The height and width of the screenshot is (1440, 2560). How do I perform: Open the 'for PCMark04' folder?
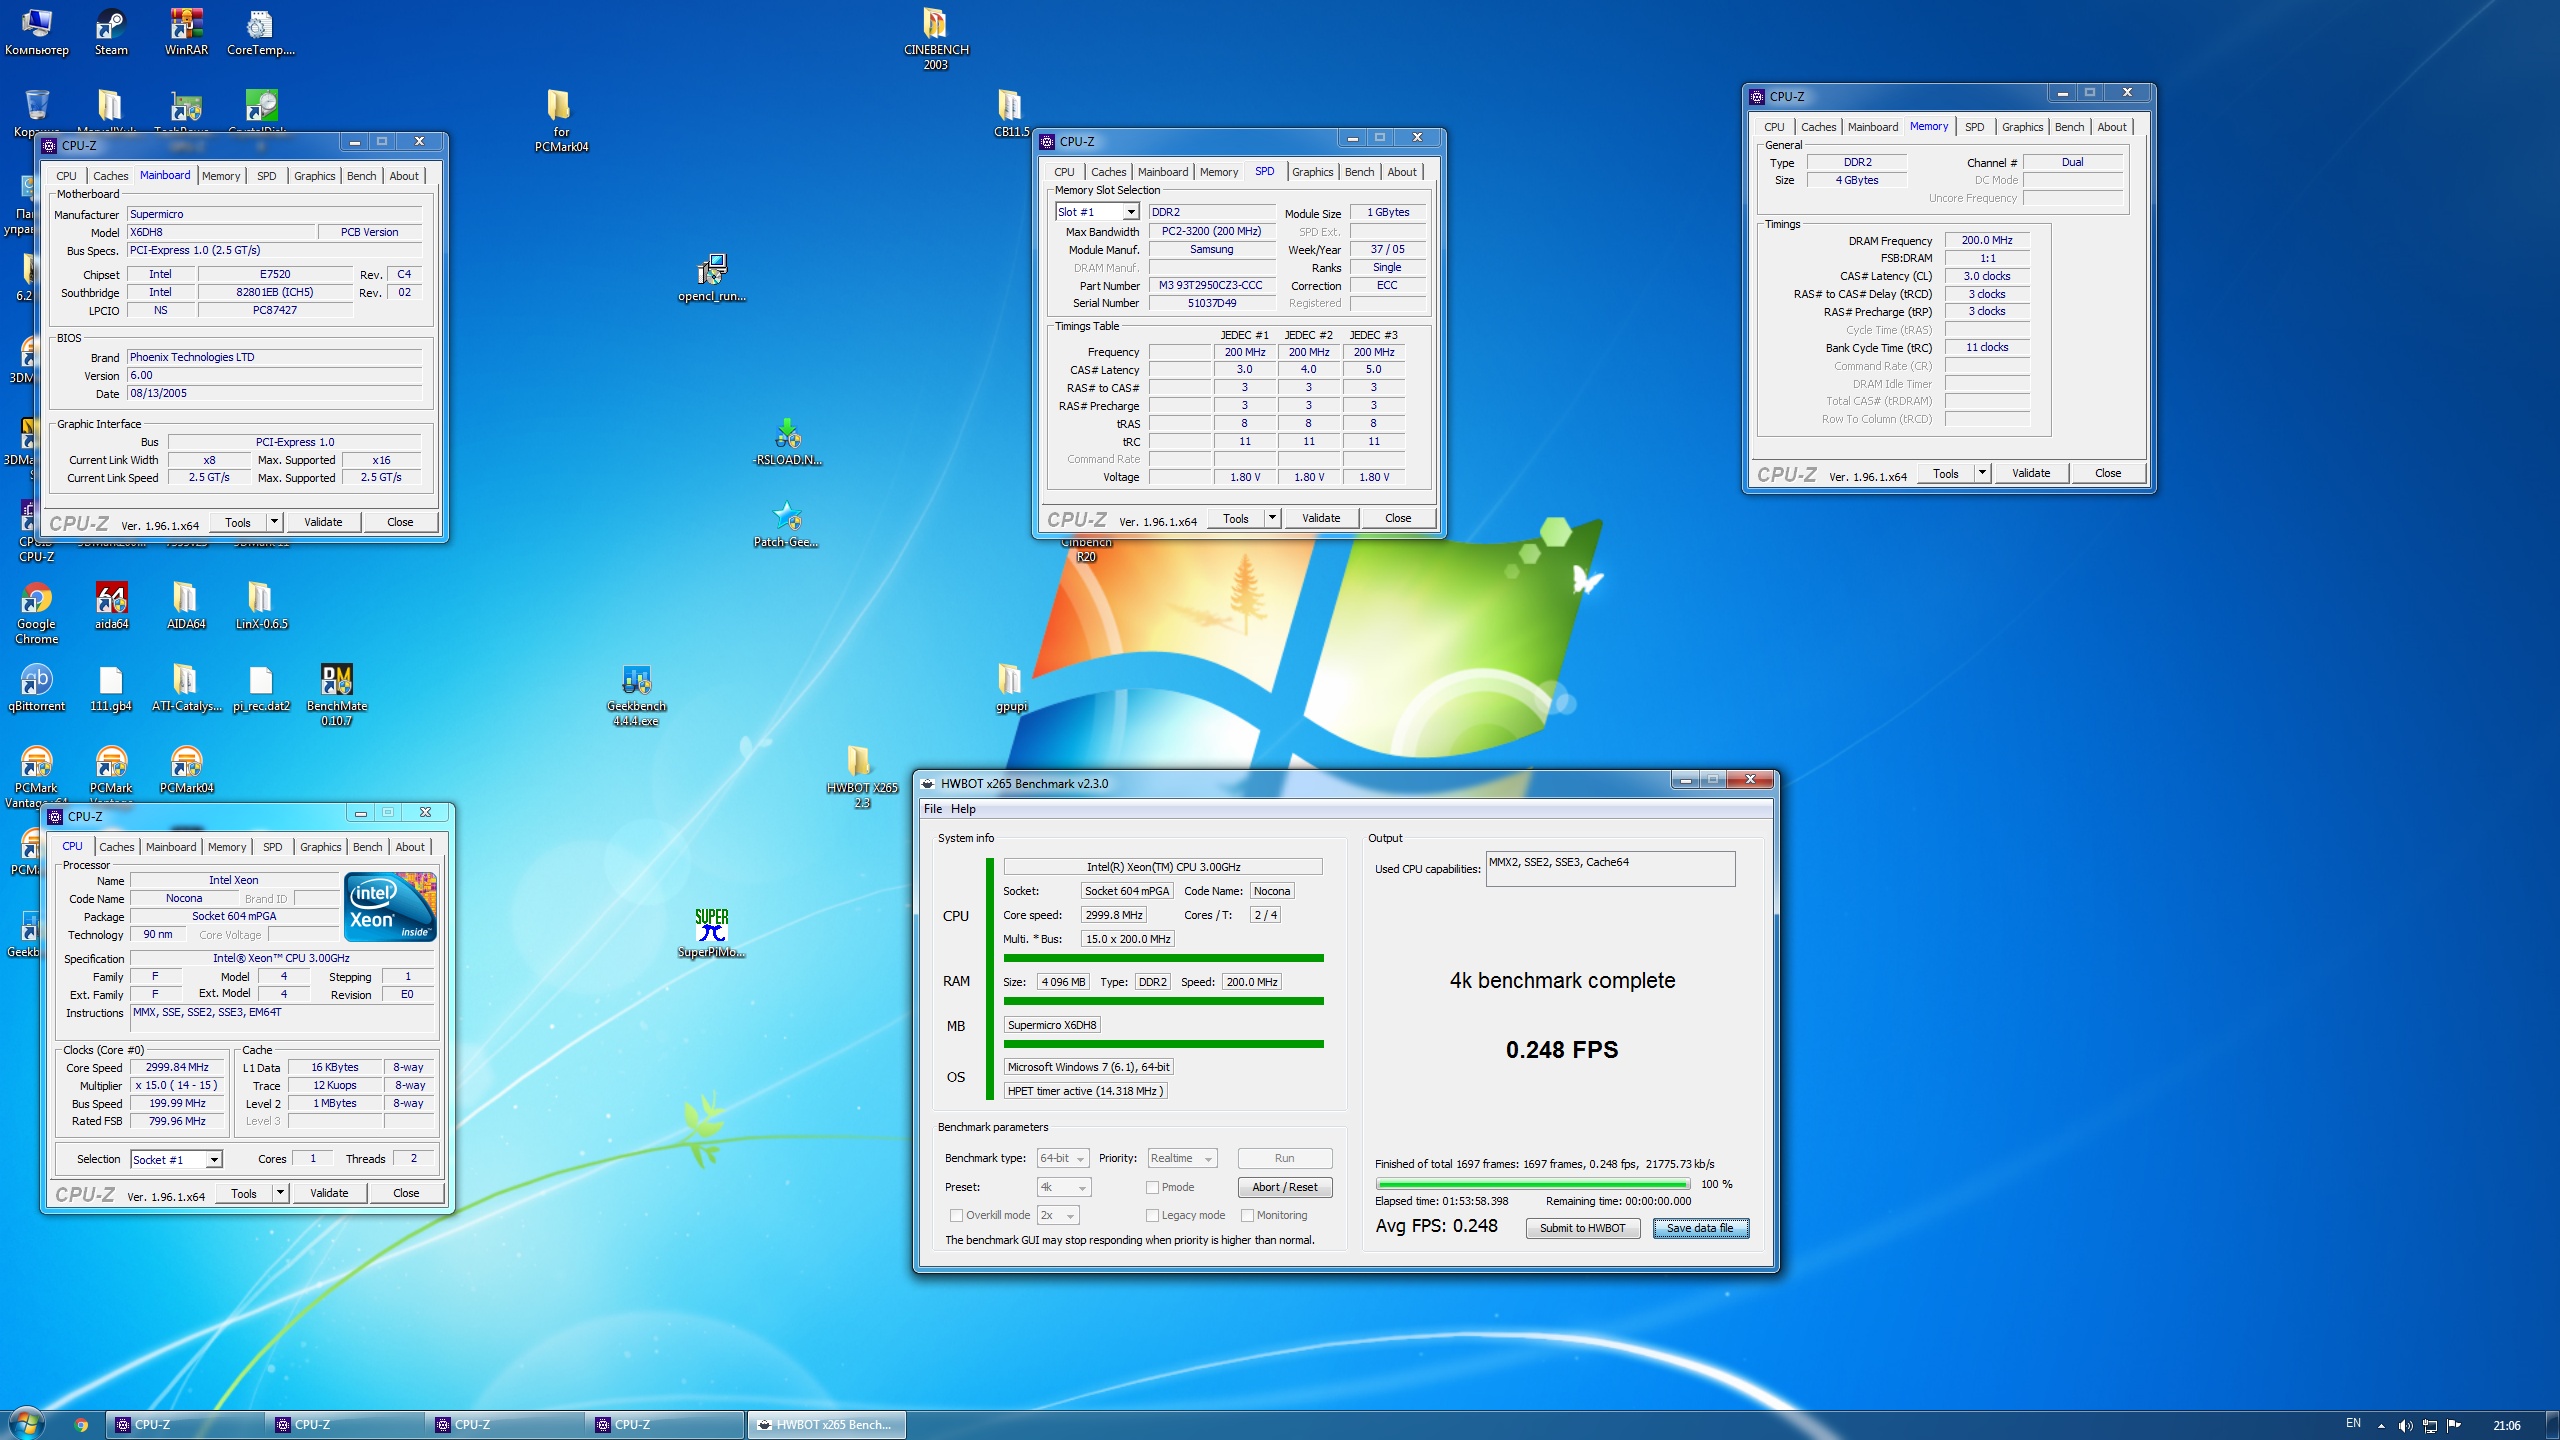(561, 120)
